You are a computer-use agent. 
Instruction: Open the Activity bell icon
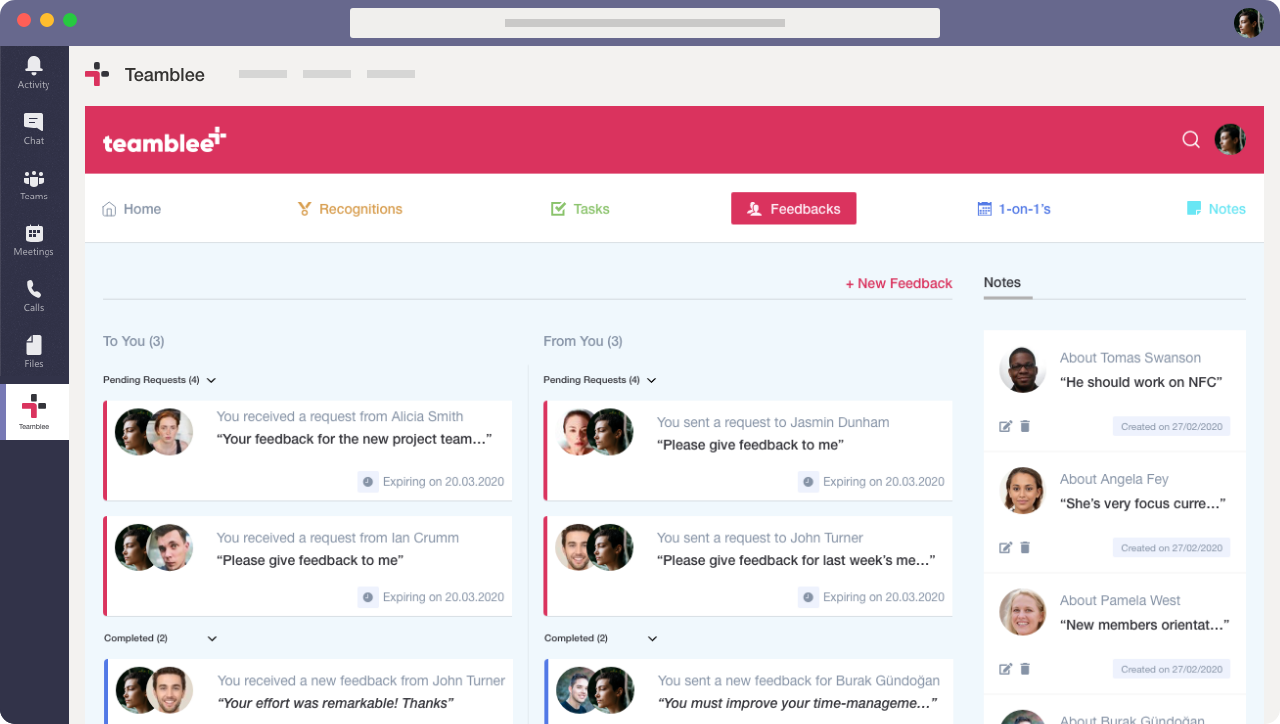pos(34,72)
